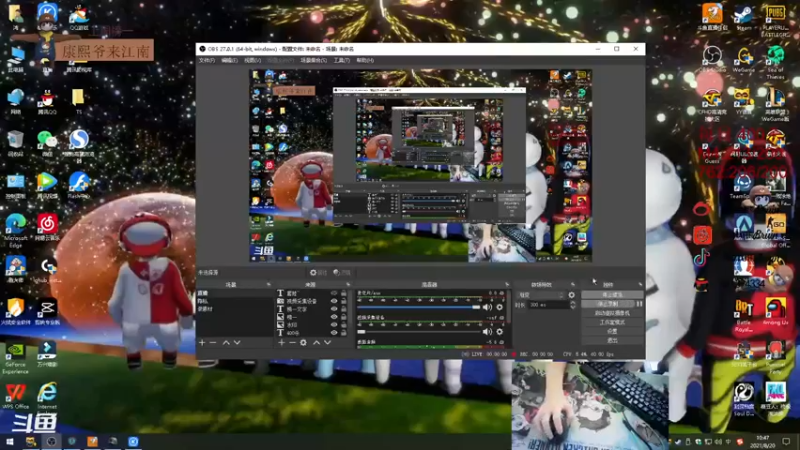Select the first scene in the Scenes list

(235, 293)
